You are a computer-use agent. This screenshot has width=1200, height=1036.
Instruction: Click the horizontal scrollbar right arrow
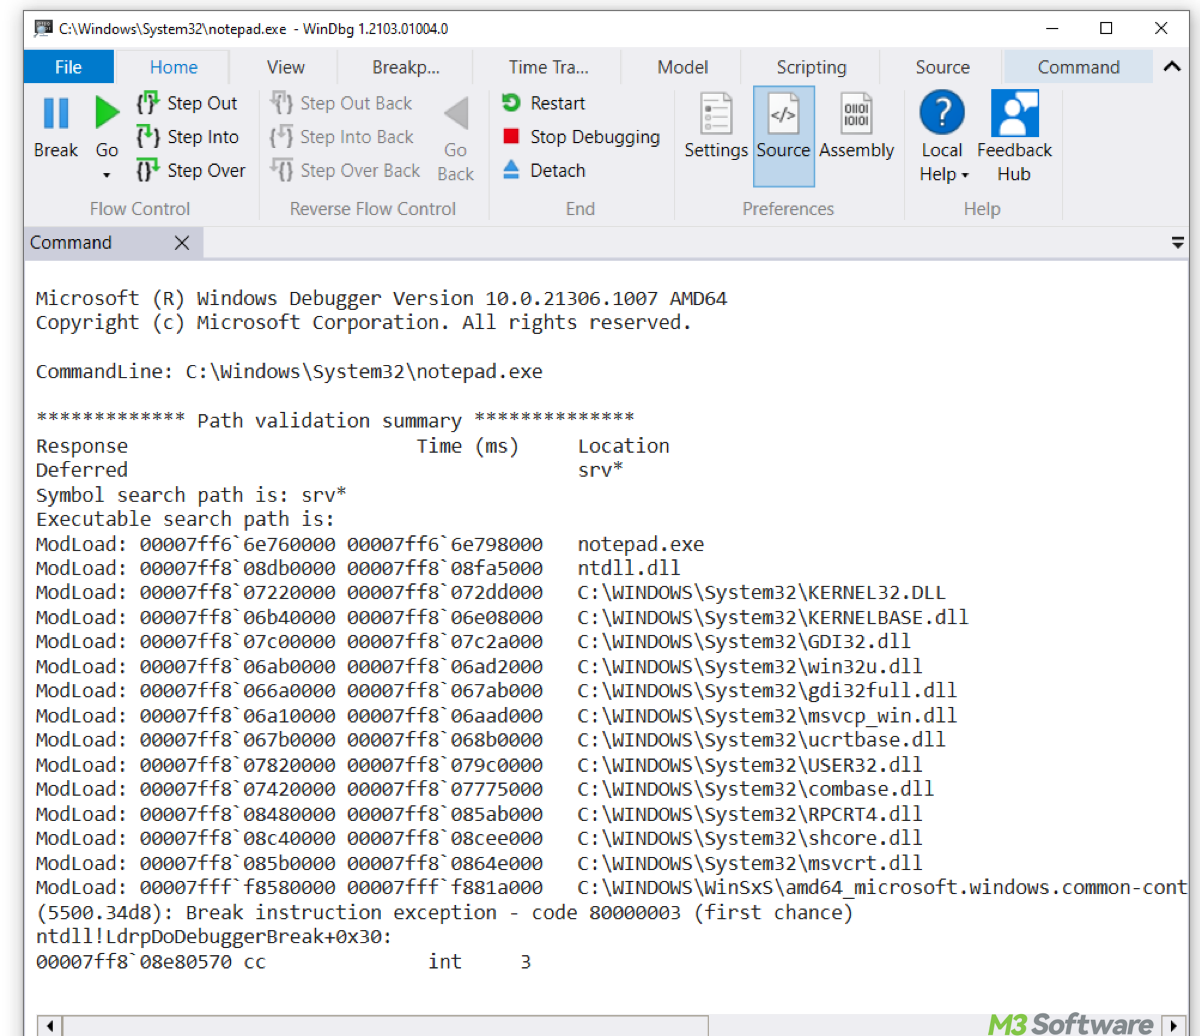click(x=1174, y=1026)
